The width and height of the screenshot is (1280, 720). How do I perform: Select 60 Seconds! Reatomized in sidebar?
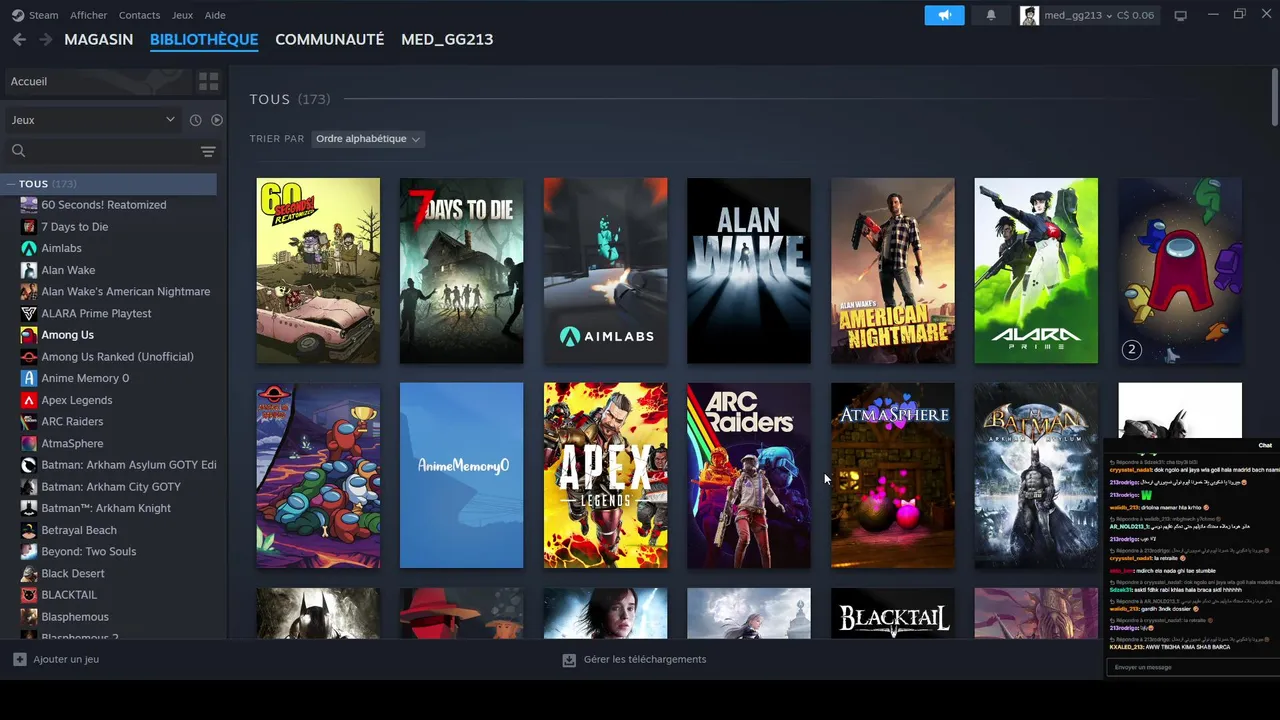click(104, 205)
